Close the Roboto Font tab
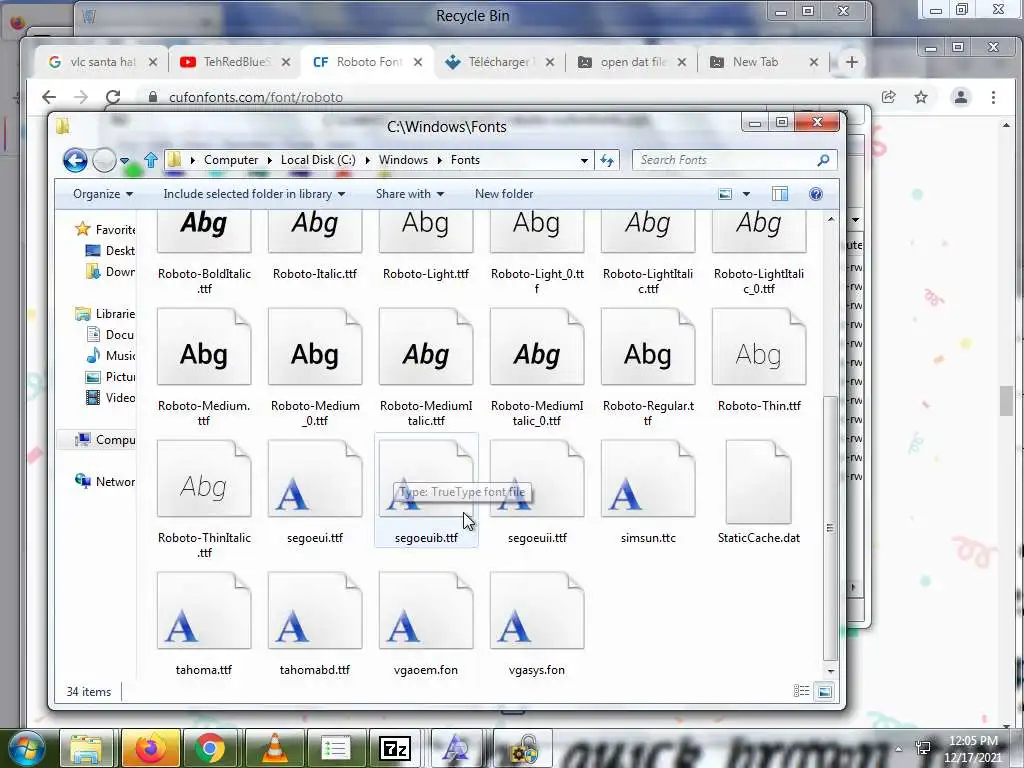This screenshot has height=768, width=1024. pyautogui.click(x=418, y=62)
